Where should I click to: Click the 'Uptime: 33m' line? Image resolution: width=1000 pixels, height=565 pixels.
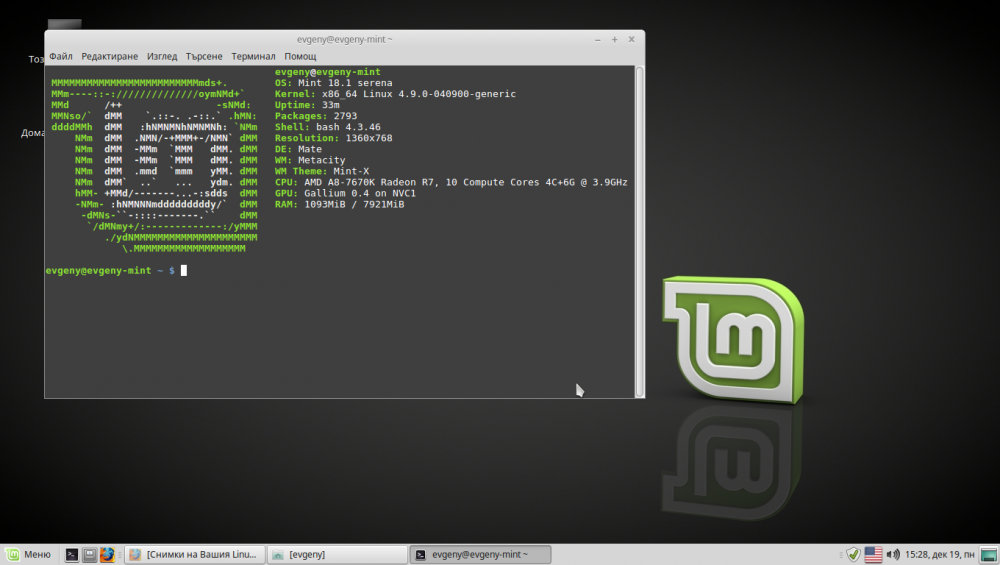click(x=307, y=105)
